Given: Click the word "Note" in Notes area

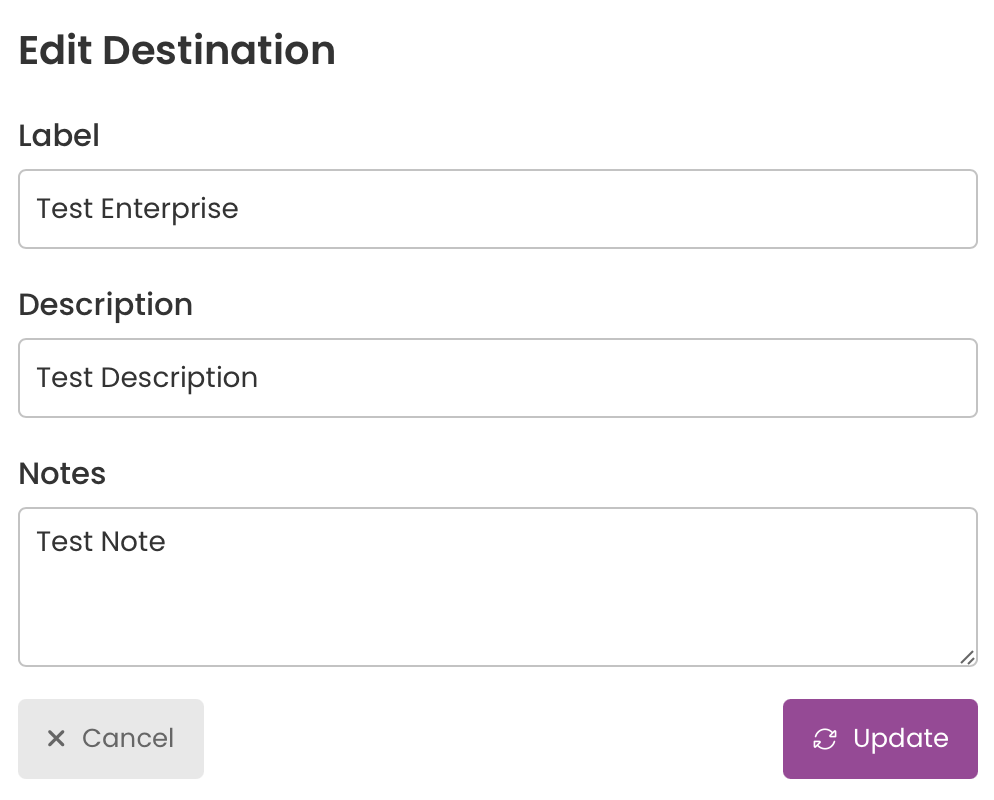Looking at the screenshot, I should 133,542.
